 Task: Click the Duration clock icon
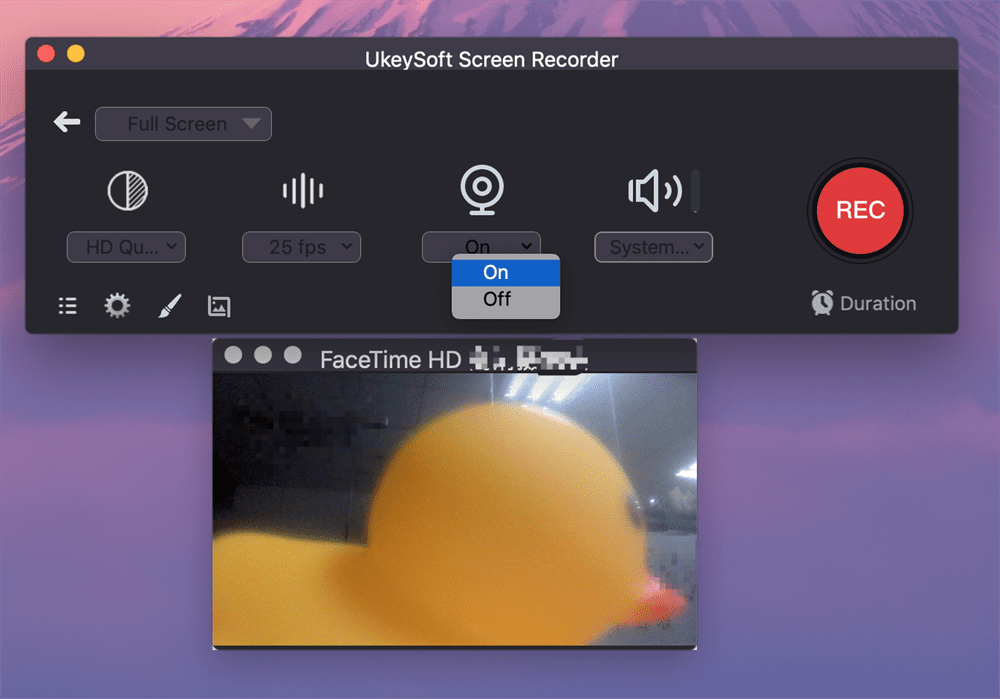[x=822, y=302]
